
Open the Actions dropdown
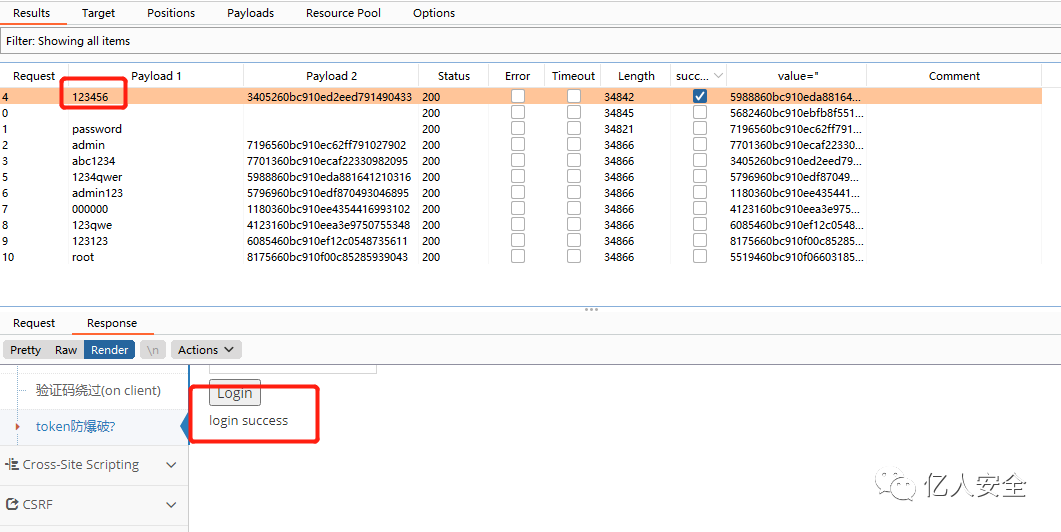coord(206,350)
